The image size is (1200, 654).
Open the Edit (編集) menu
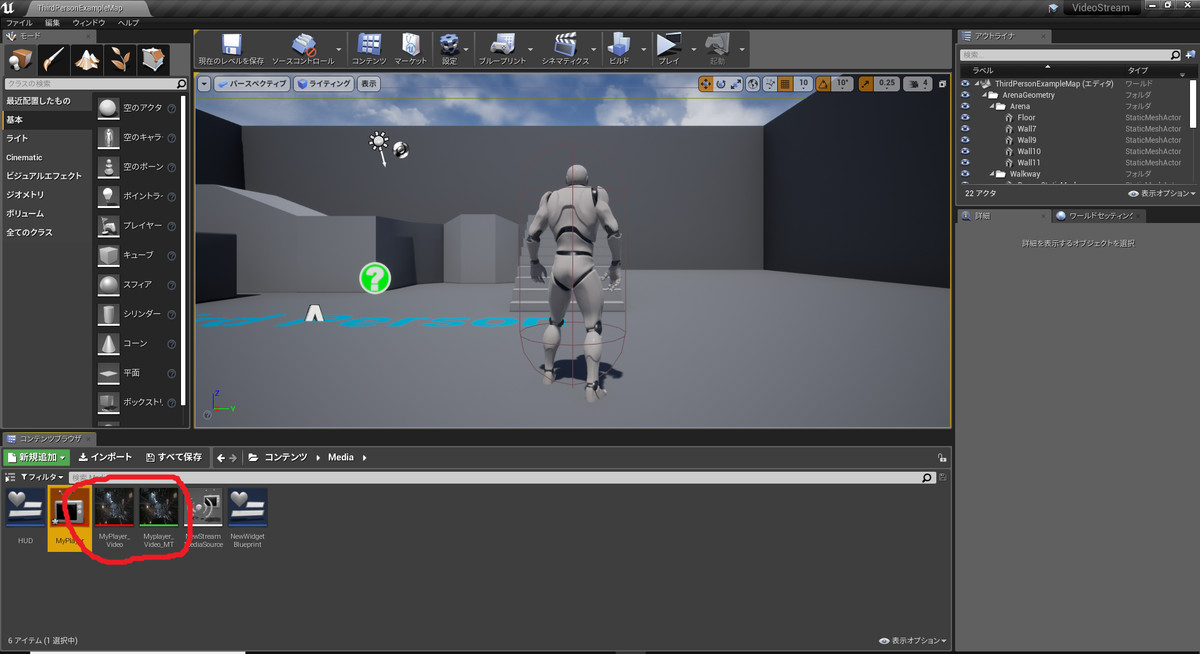click(52, 22)
